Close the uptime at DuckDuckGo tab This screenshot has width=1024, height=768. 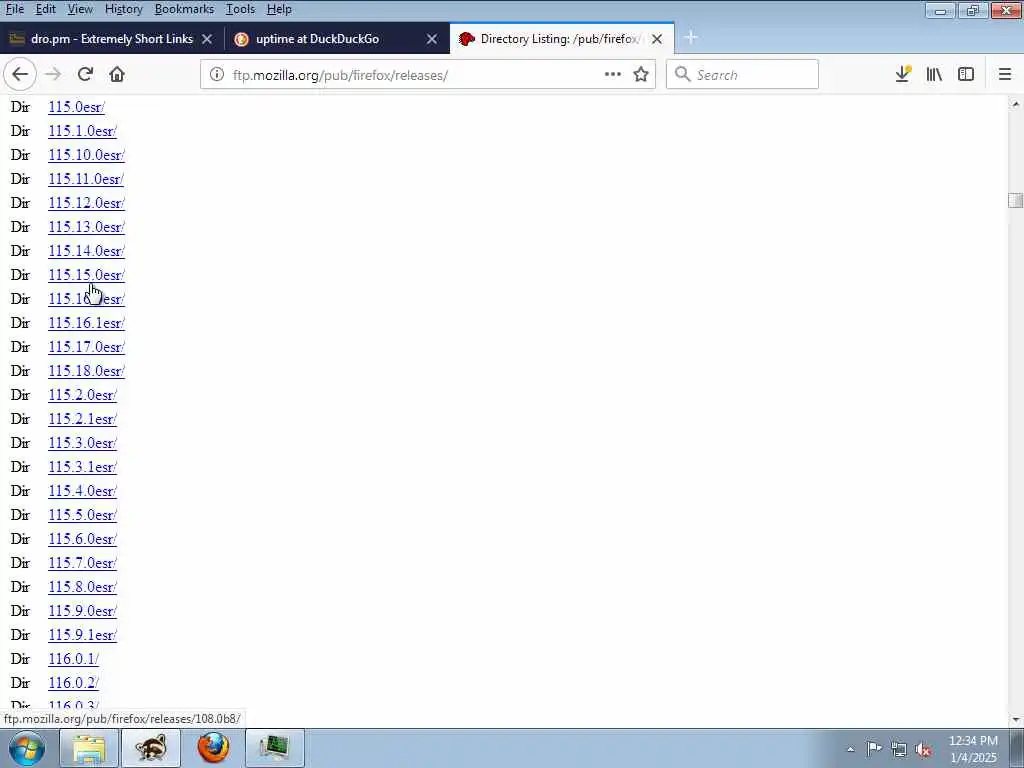coord(432,39)
